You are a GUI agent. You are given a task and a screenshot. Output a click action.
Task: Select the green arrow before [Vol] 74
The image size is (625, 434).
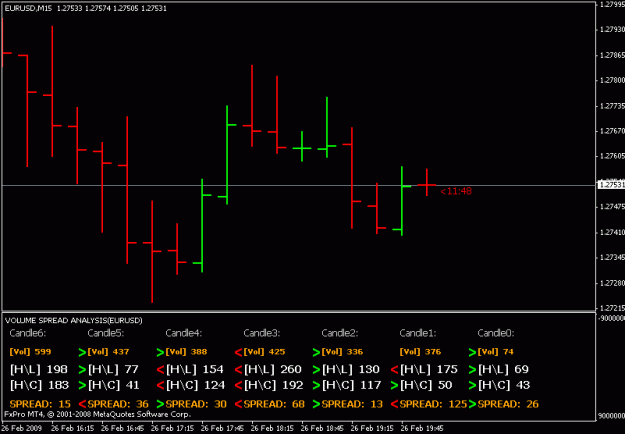[472, 352]
